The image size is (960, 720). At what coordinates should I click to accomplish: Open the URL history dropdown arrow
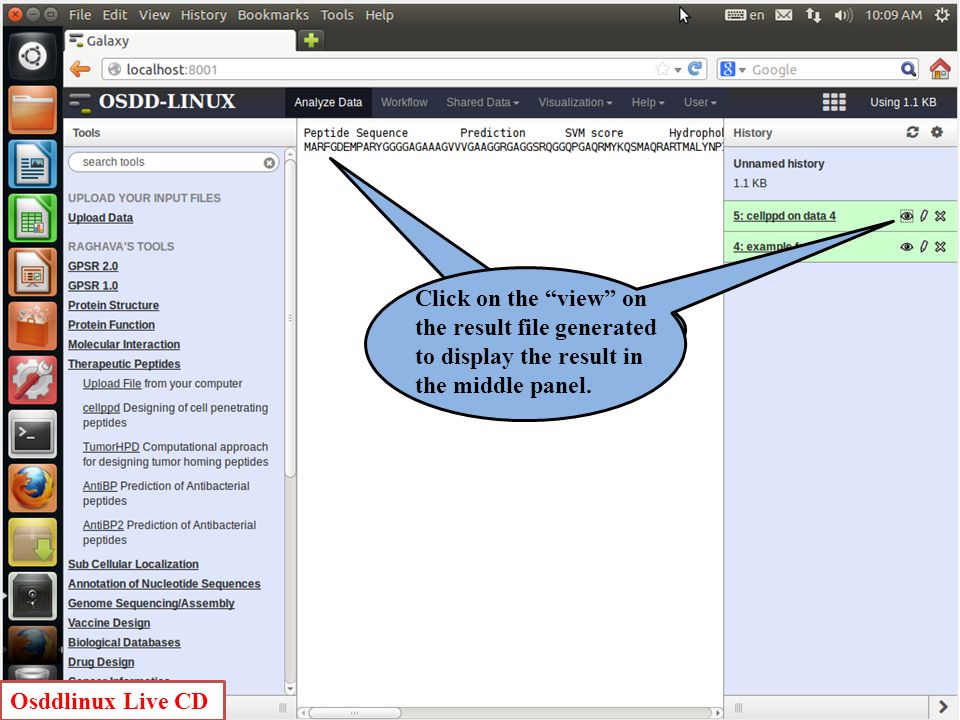[678, 70]
